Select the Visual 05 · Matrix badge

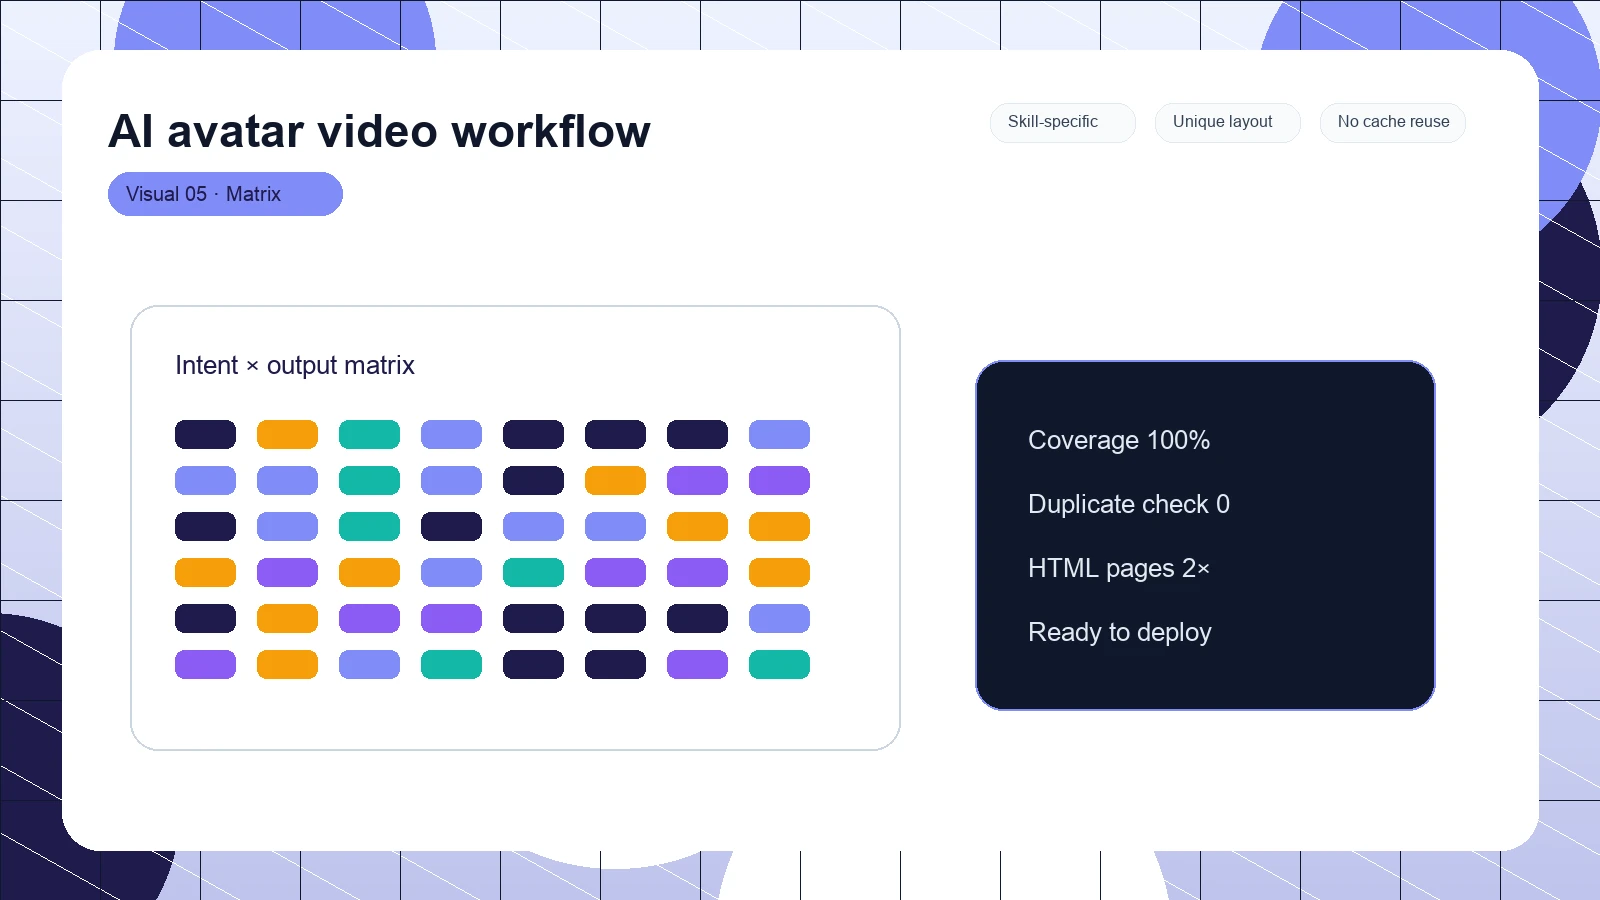225,194
